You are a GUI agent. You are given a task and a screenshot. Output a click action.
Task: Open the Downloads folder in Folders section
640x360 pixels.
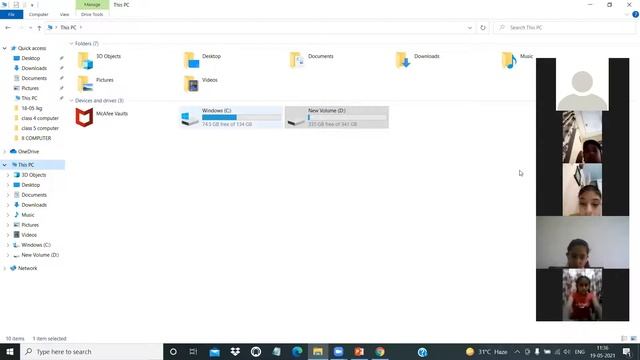pos(403,60)
